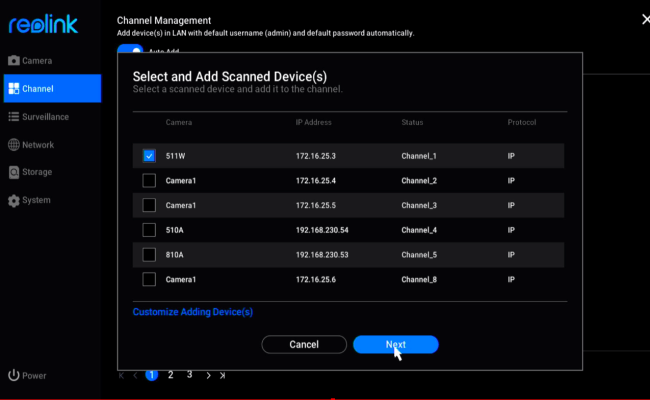This screenshot has height=400, width=650.
Task: Go to the next page arrow
Action: (x=208, y=376)
